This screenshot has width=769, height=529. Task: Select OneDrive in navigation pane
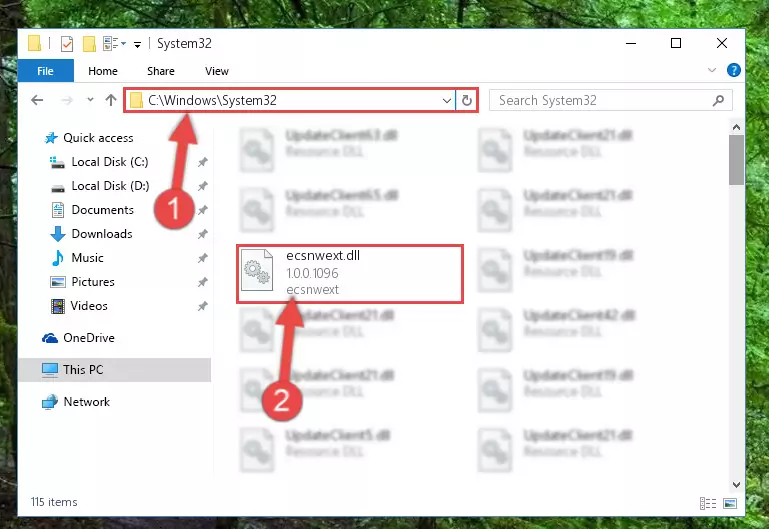tap(89, 338)
